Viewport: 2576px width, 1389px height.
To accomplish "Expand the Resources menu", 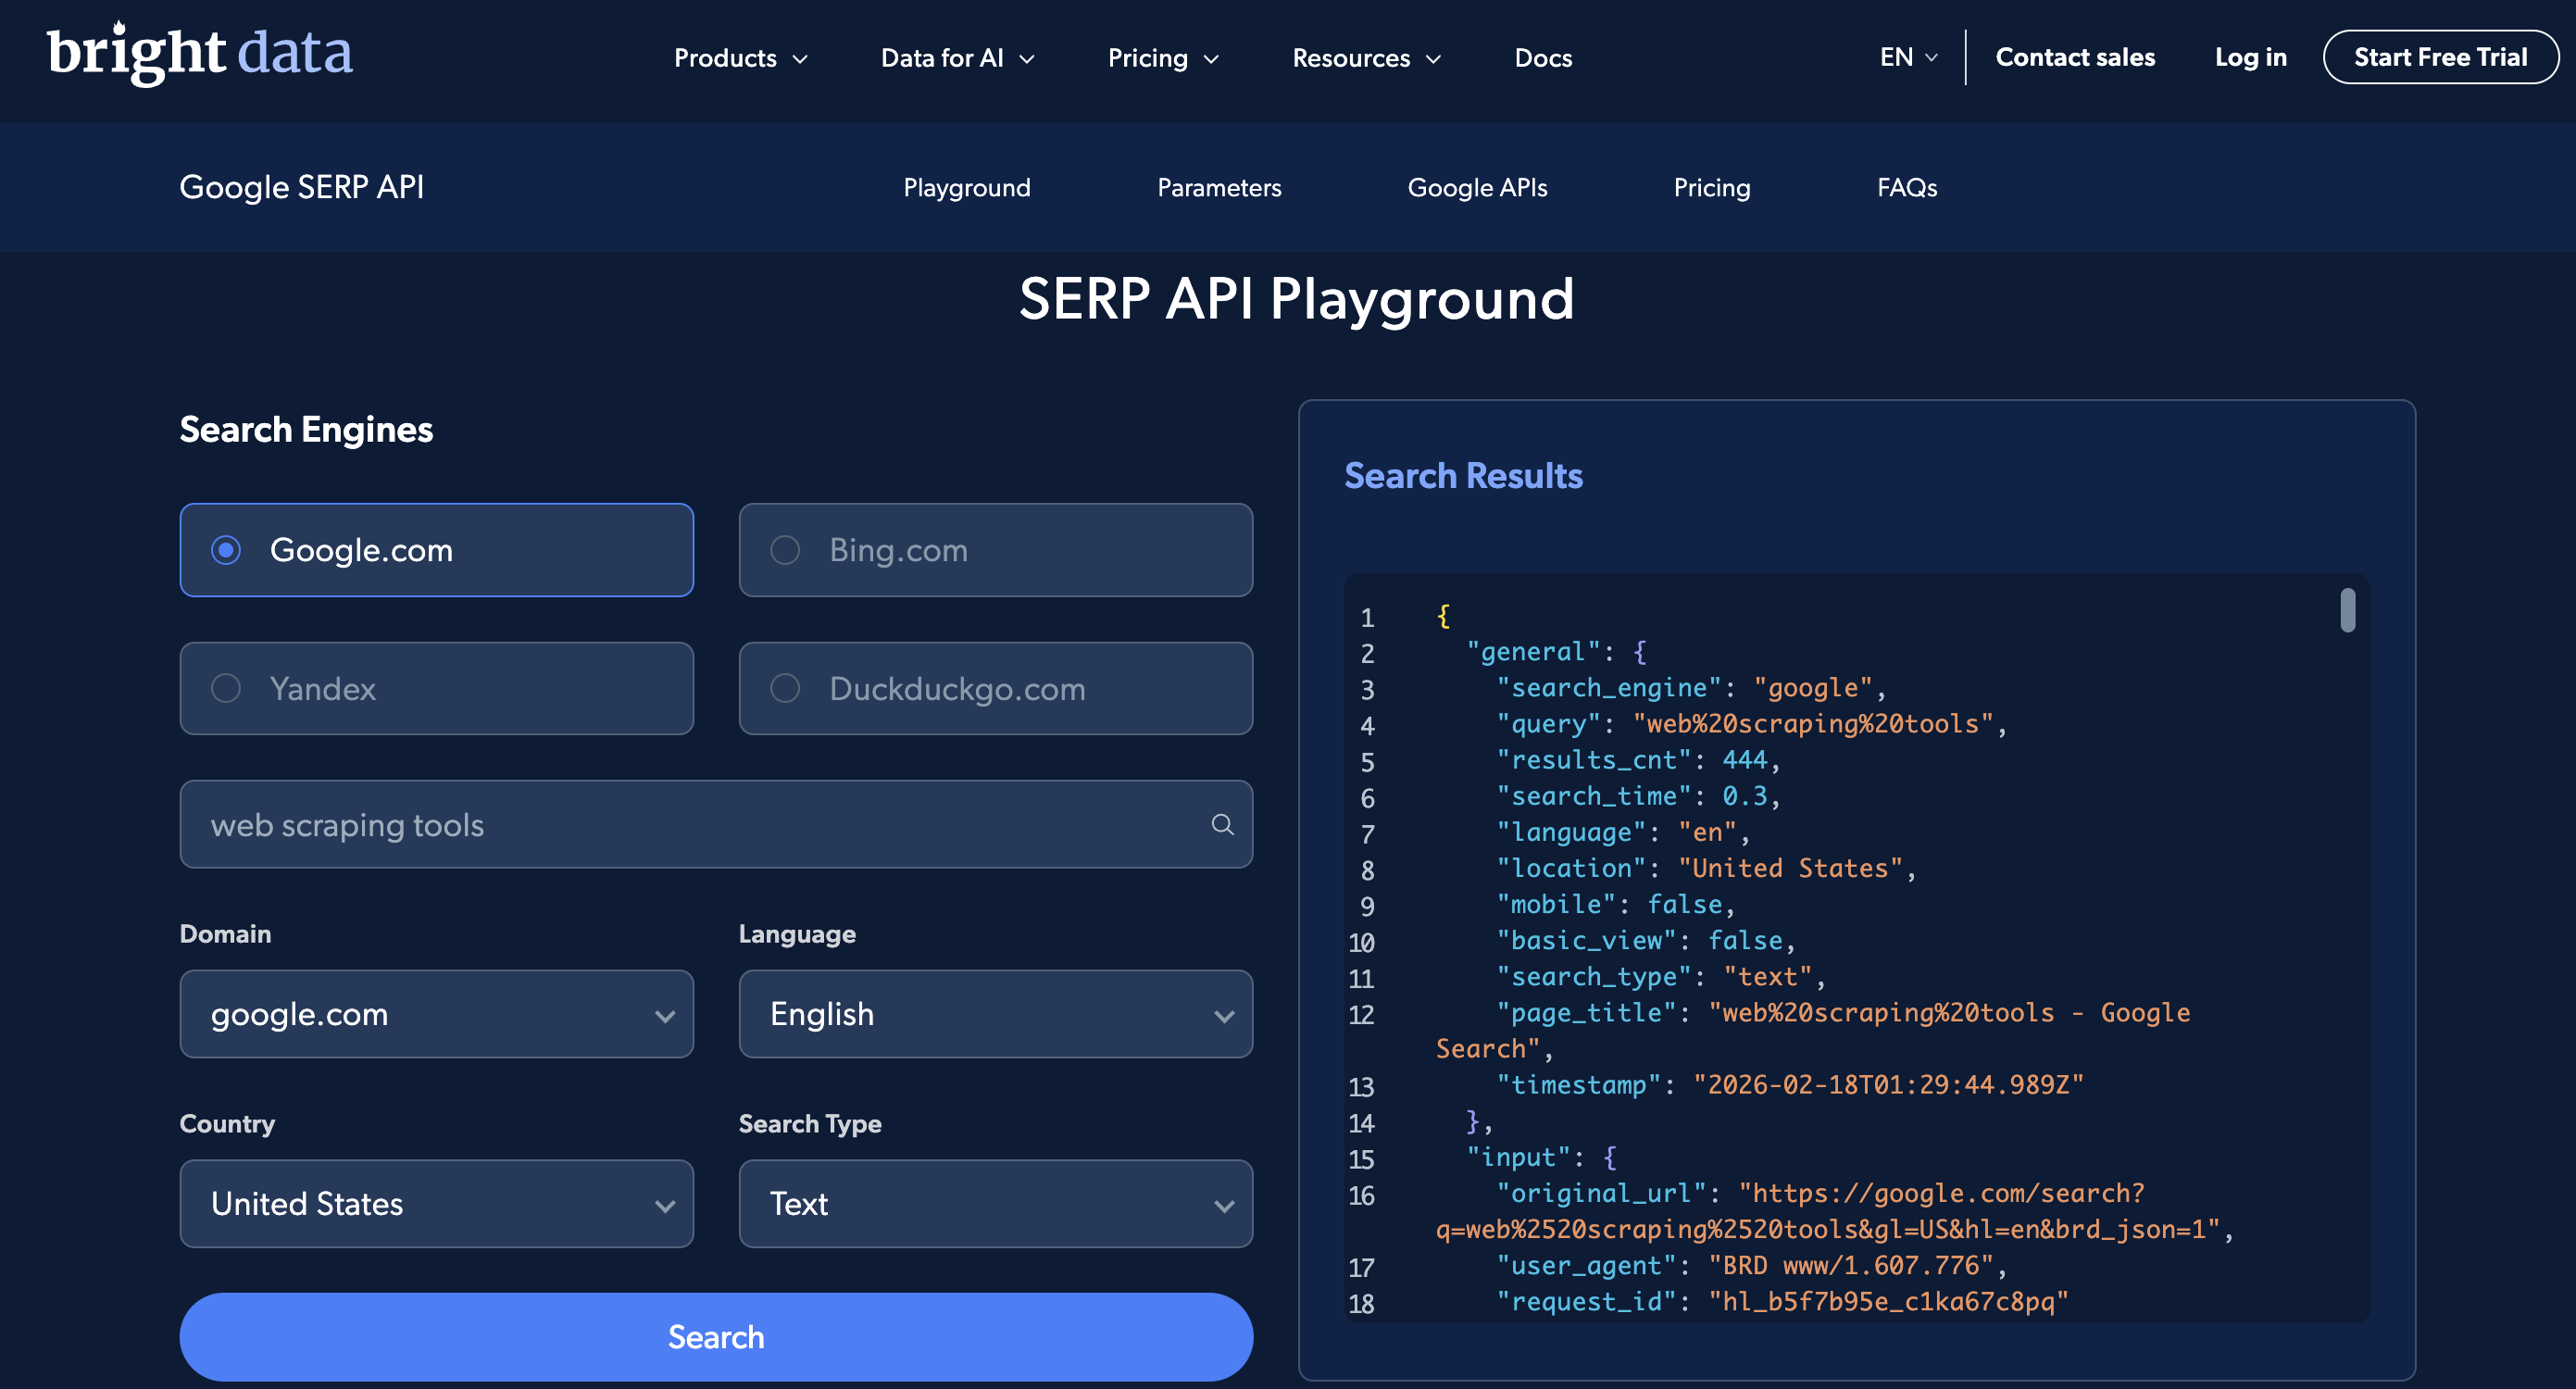I will [x=1365, y=57].
